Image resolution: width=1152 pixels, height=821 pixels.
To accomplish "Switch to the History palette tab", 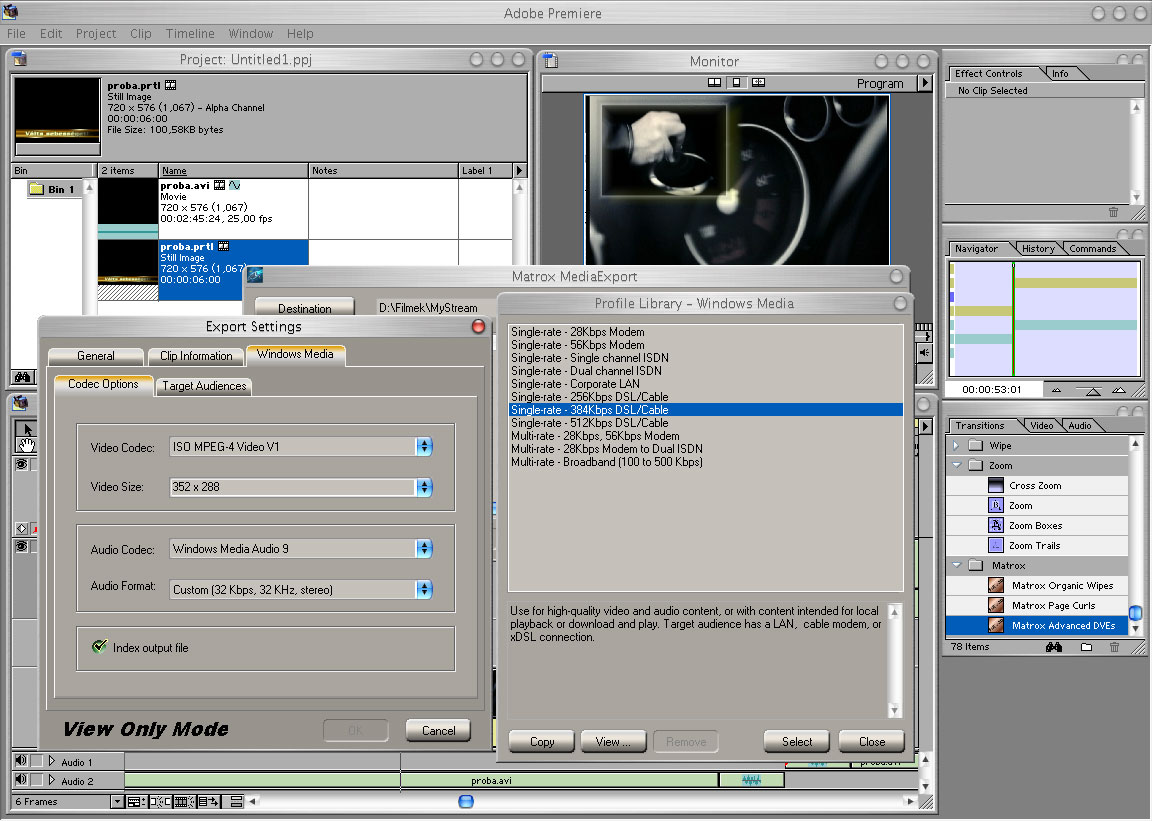I will [1038, 248].
